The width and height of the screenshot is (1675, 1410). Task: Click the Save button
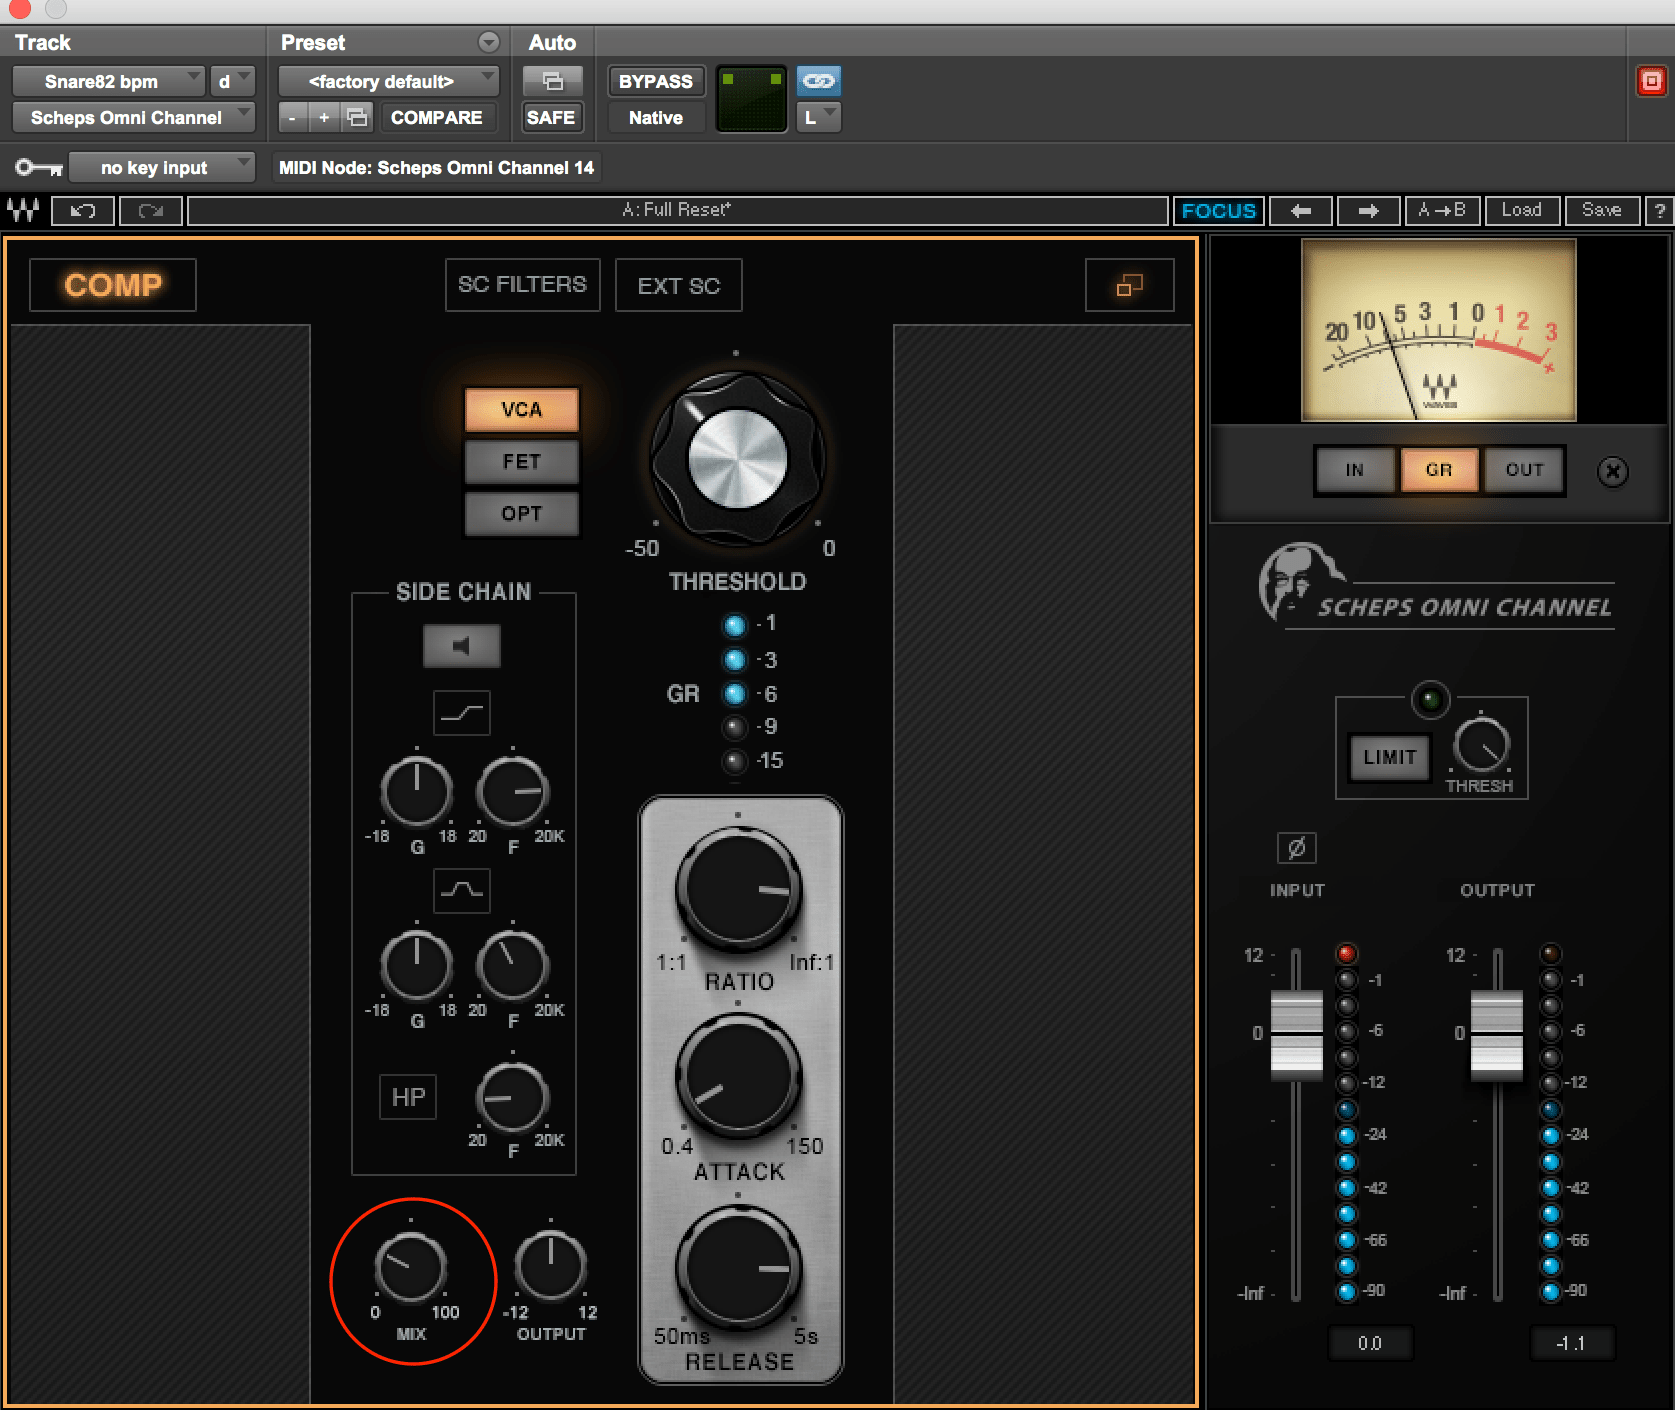click(x=1601, y=210)
